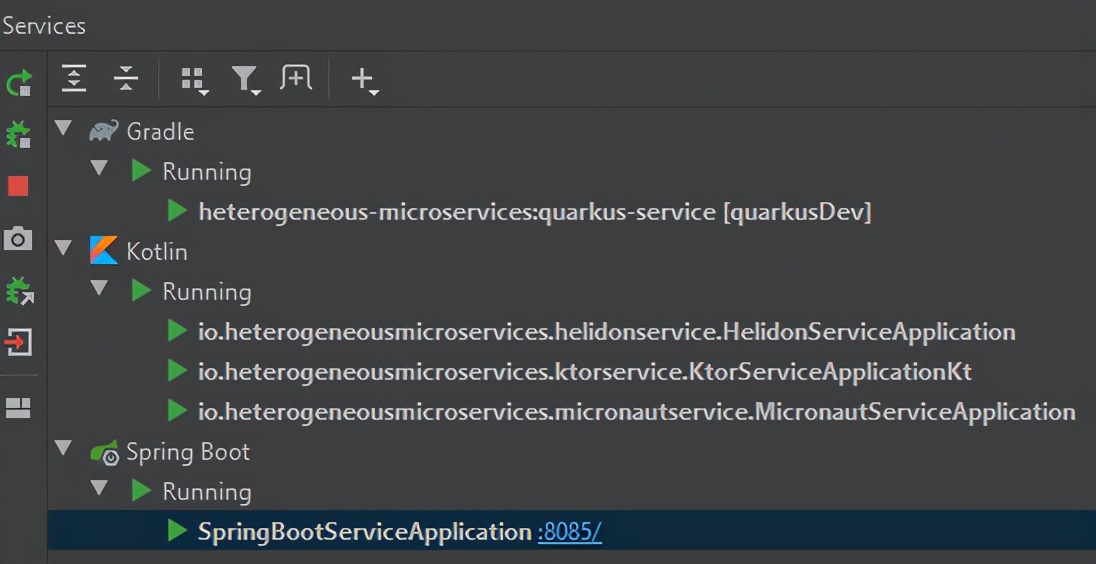1096x564 pixels.
Task: Select the KtorServiceApplicationKt entry
Action: (585, 372)
